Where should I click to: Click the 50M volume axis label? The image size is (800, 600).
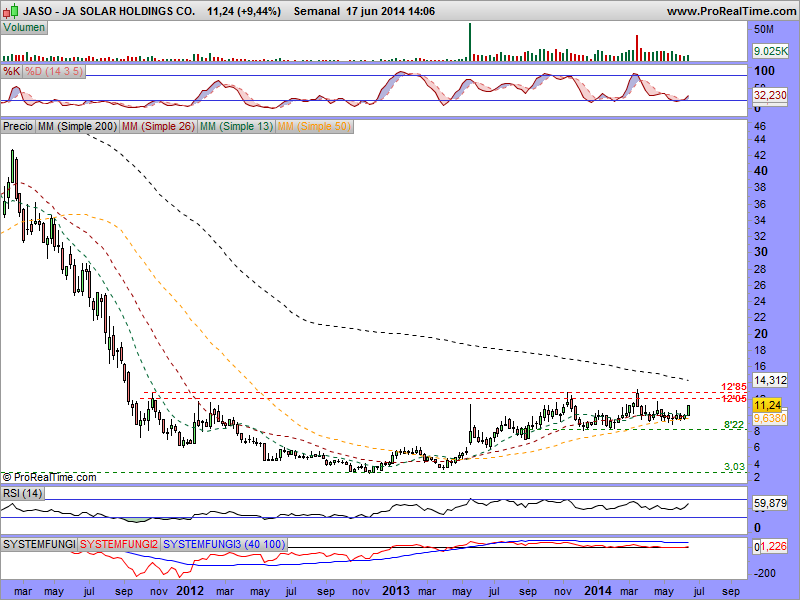(764, 30)
